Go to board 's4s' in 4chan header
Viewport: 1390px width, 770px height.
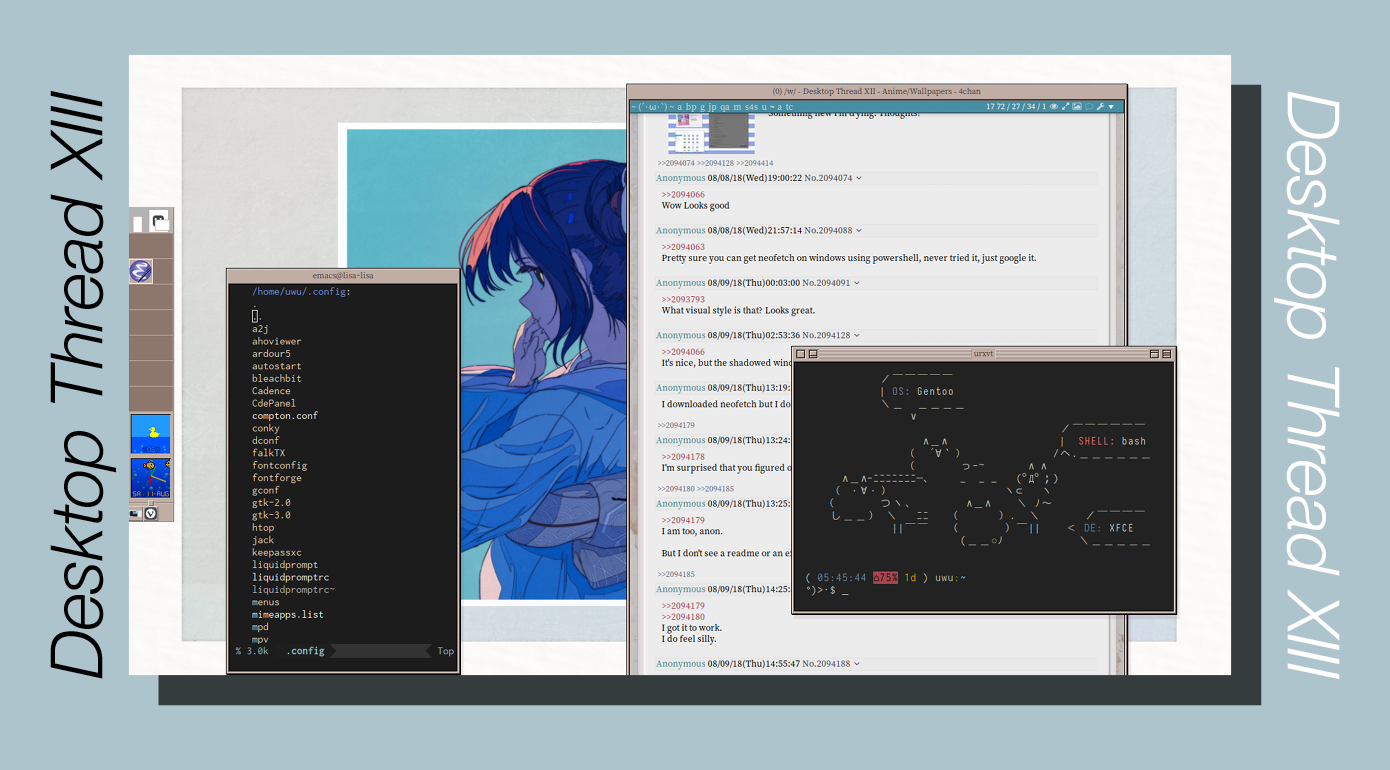point(750,106)
